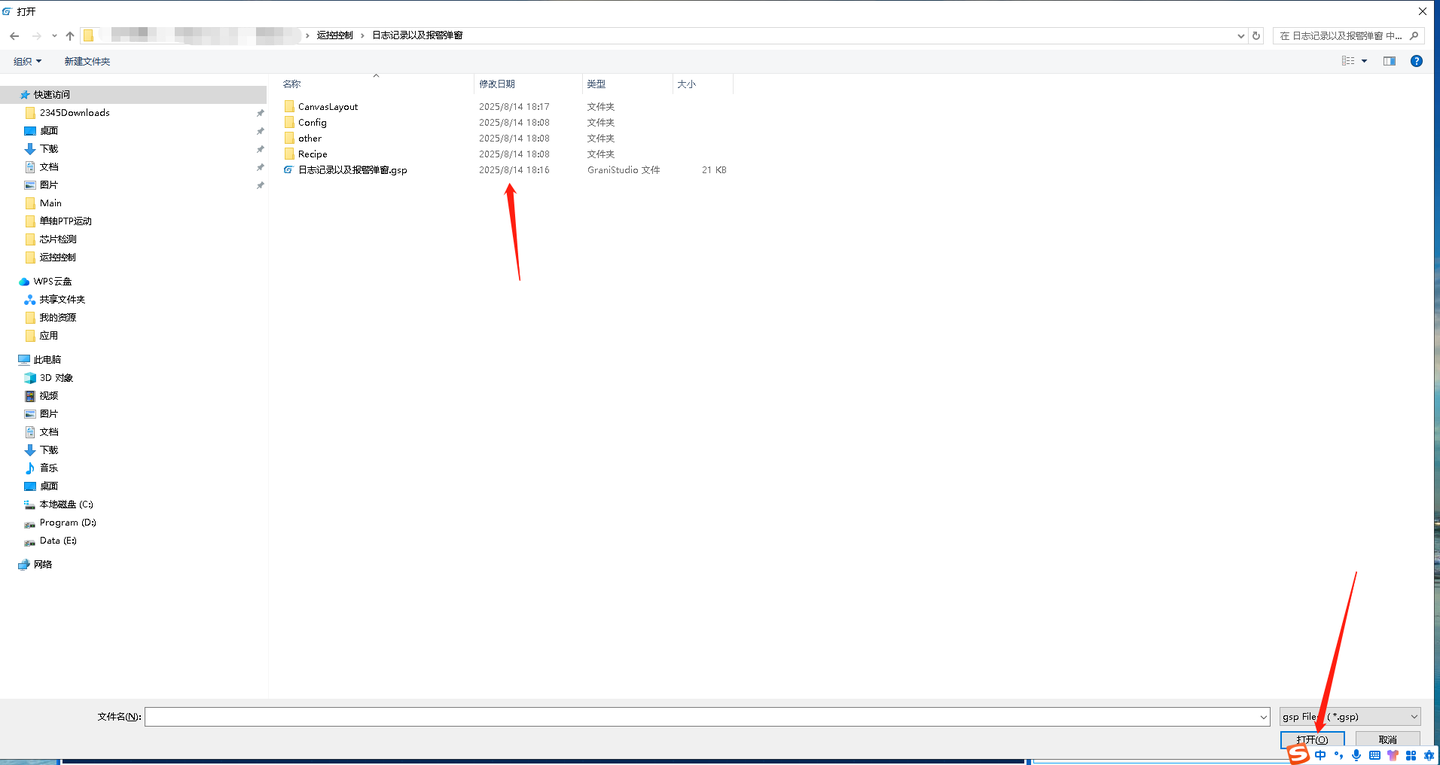The height and width of the screenshot is (765, 1440).
Task: Click 运控控制 in the address breadcrumb
Action: [335, 36]
